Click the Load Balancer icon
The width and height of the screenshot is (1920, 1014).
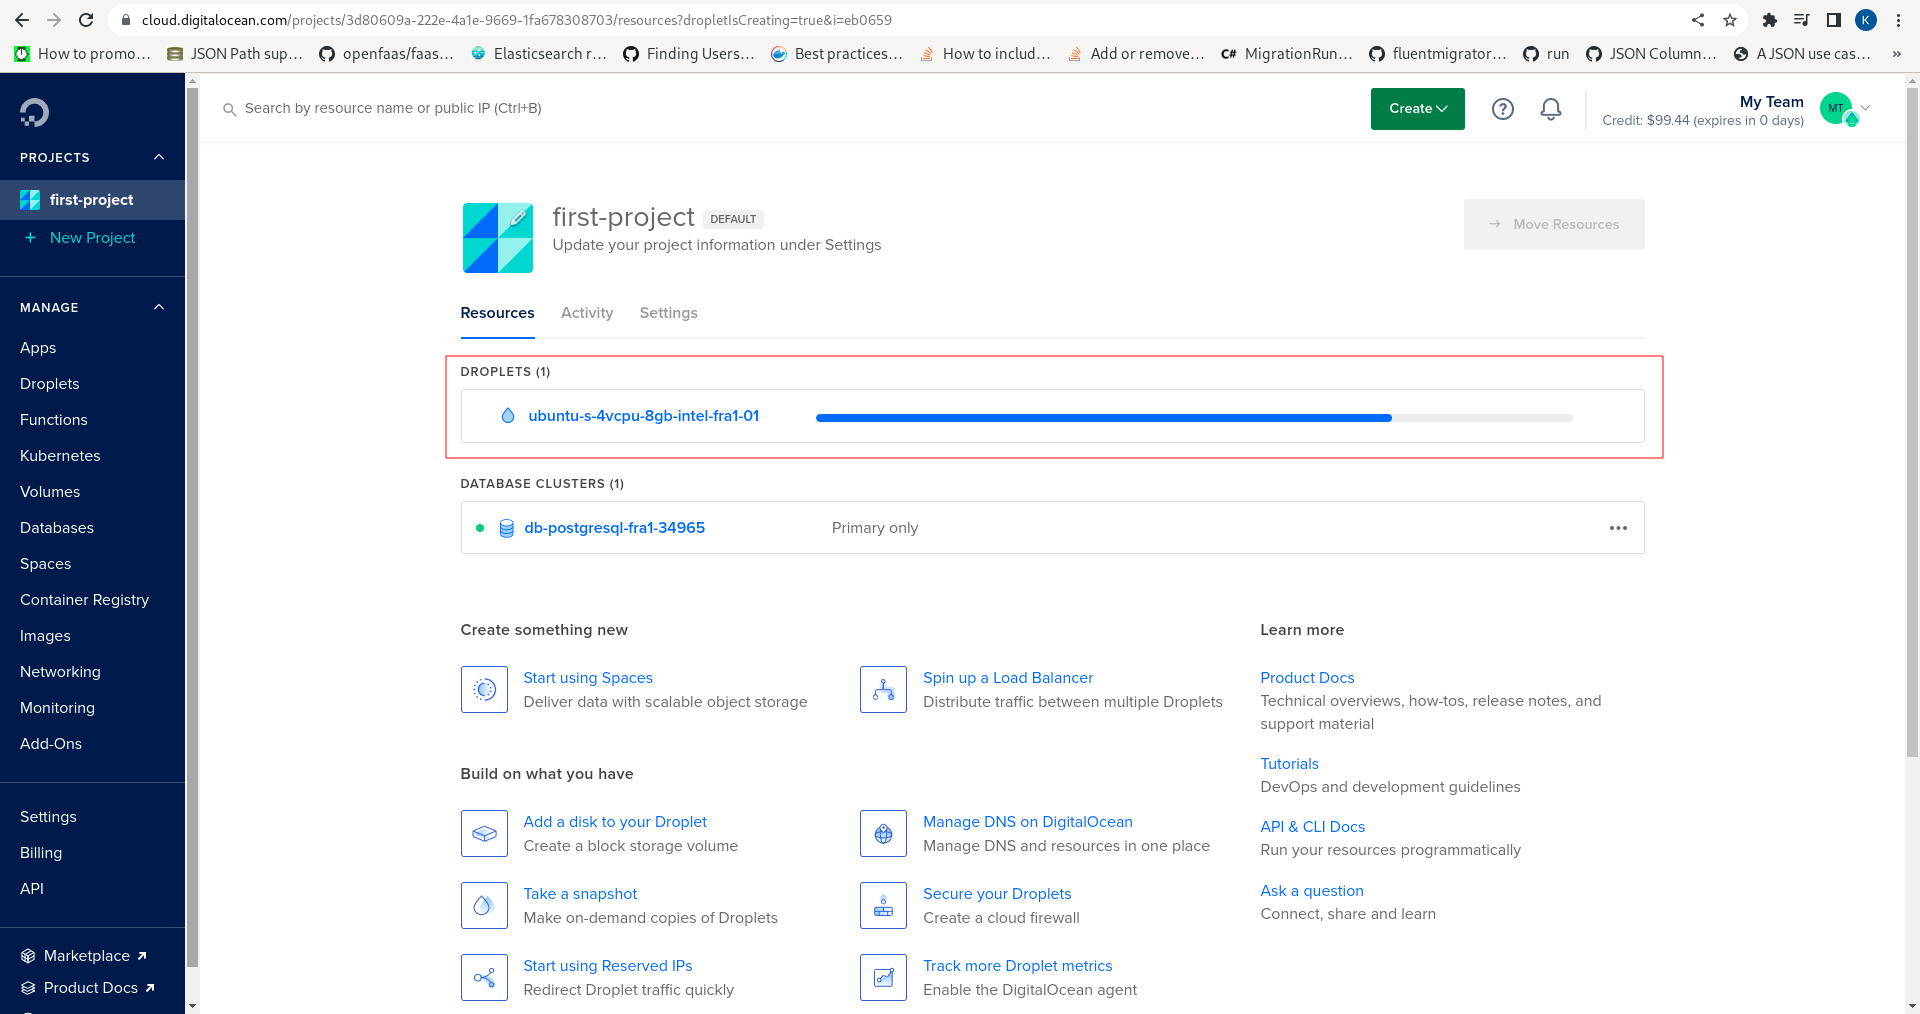[883, 689]
